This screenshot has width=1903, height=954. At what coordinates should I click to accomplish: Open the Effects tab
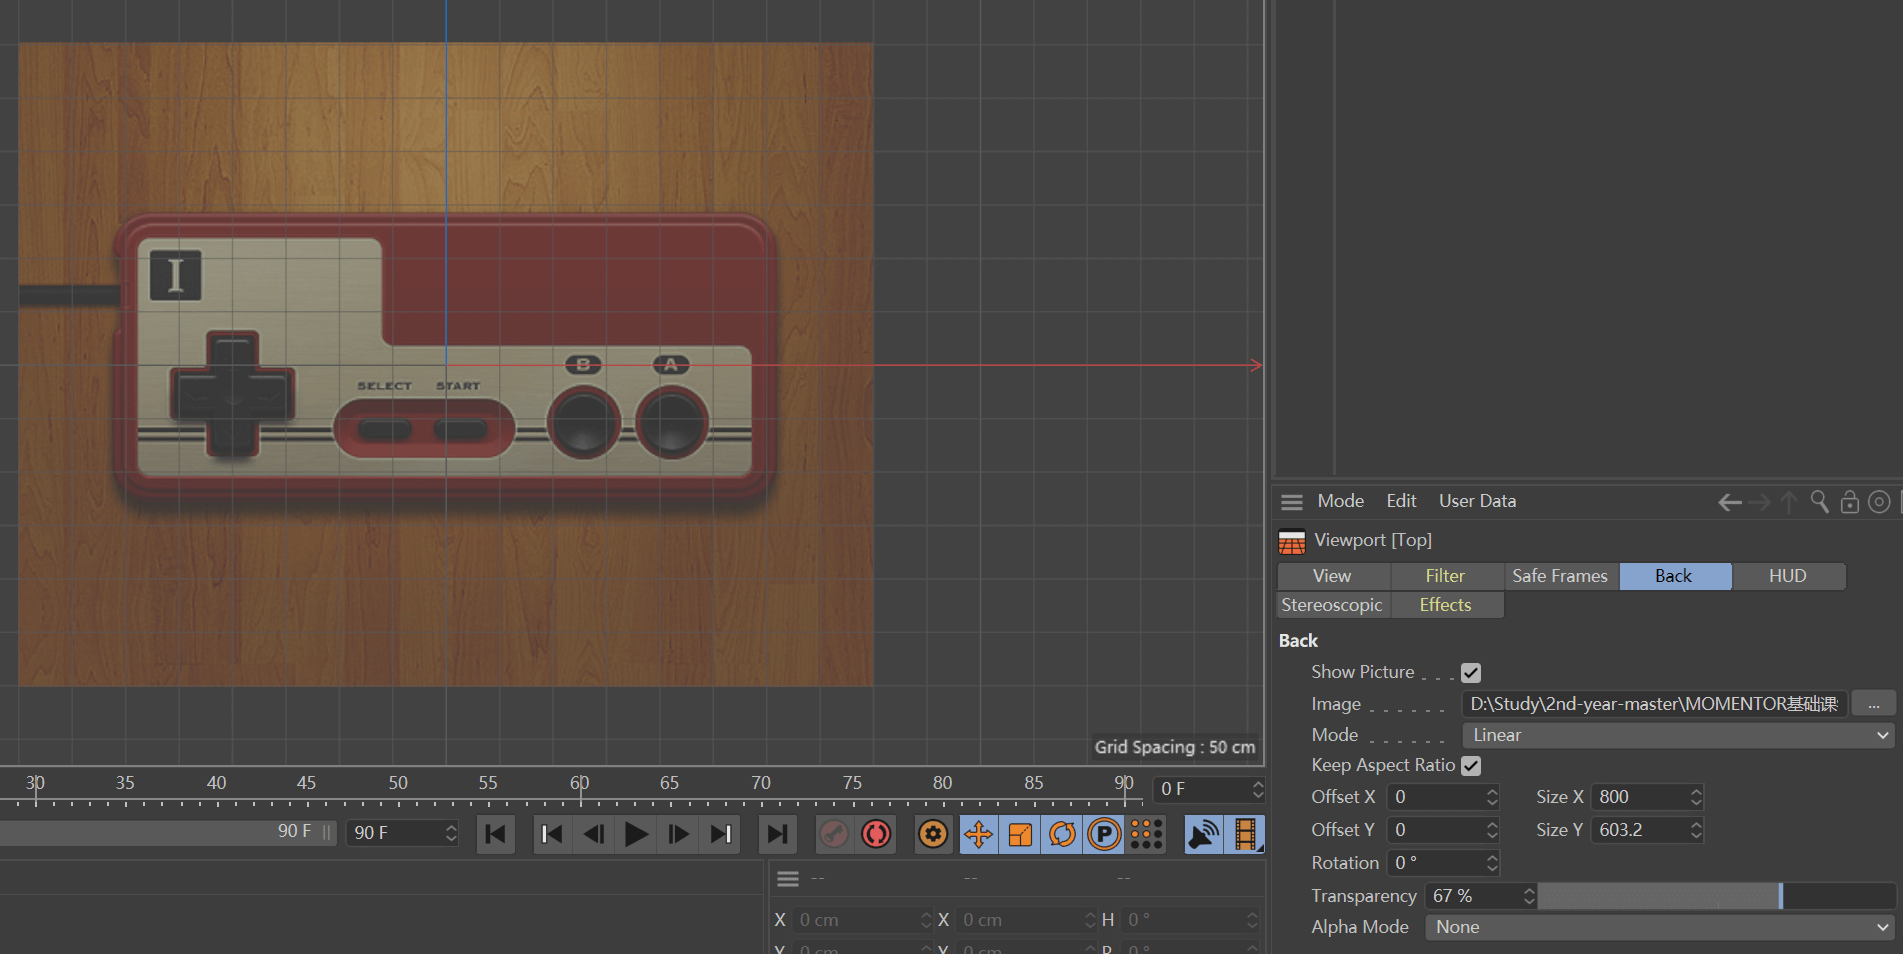pyautogui.click(x=1446, y=605)
